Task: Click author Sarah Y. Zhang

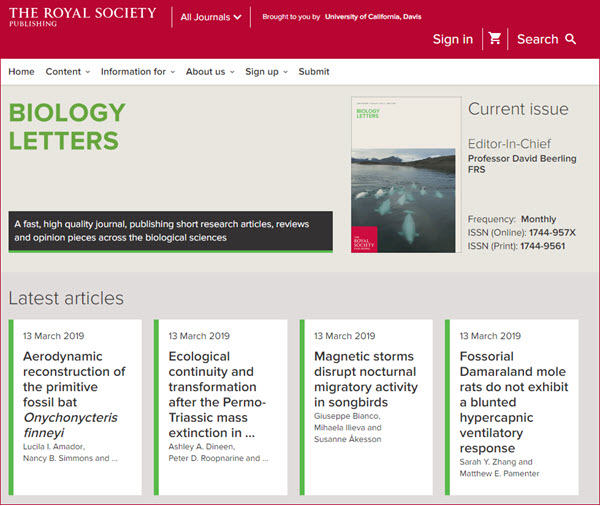Action: point(488,462)
